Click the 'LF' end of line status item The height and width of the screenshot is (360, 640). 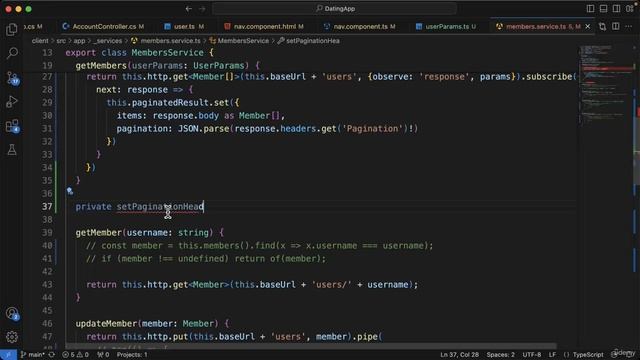pos(552,355)
